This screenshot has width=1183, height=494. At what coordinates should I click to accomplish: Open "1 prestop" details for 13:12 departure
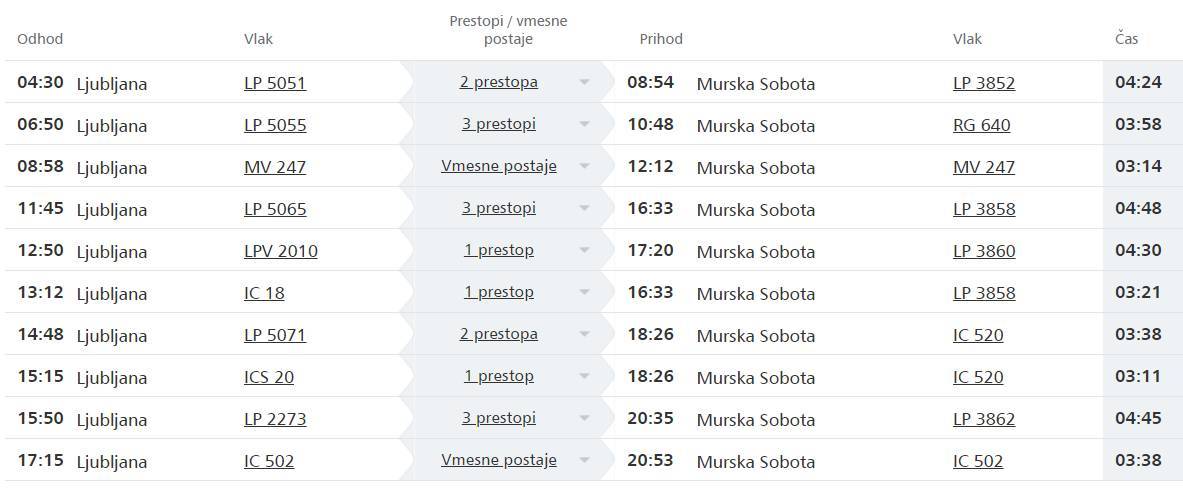[x=498, y=292]
